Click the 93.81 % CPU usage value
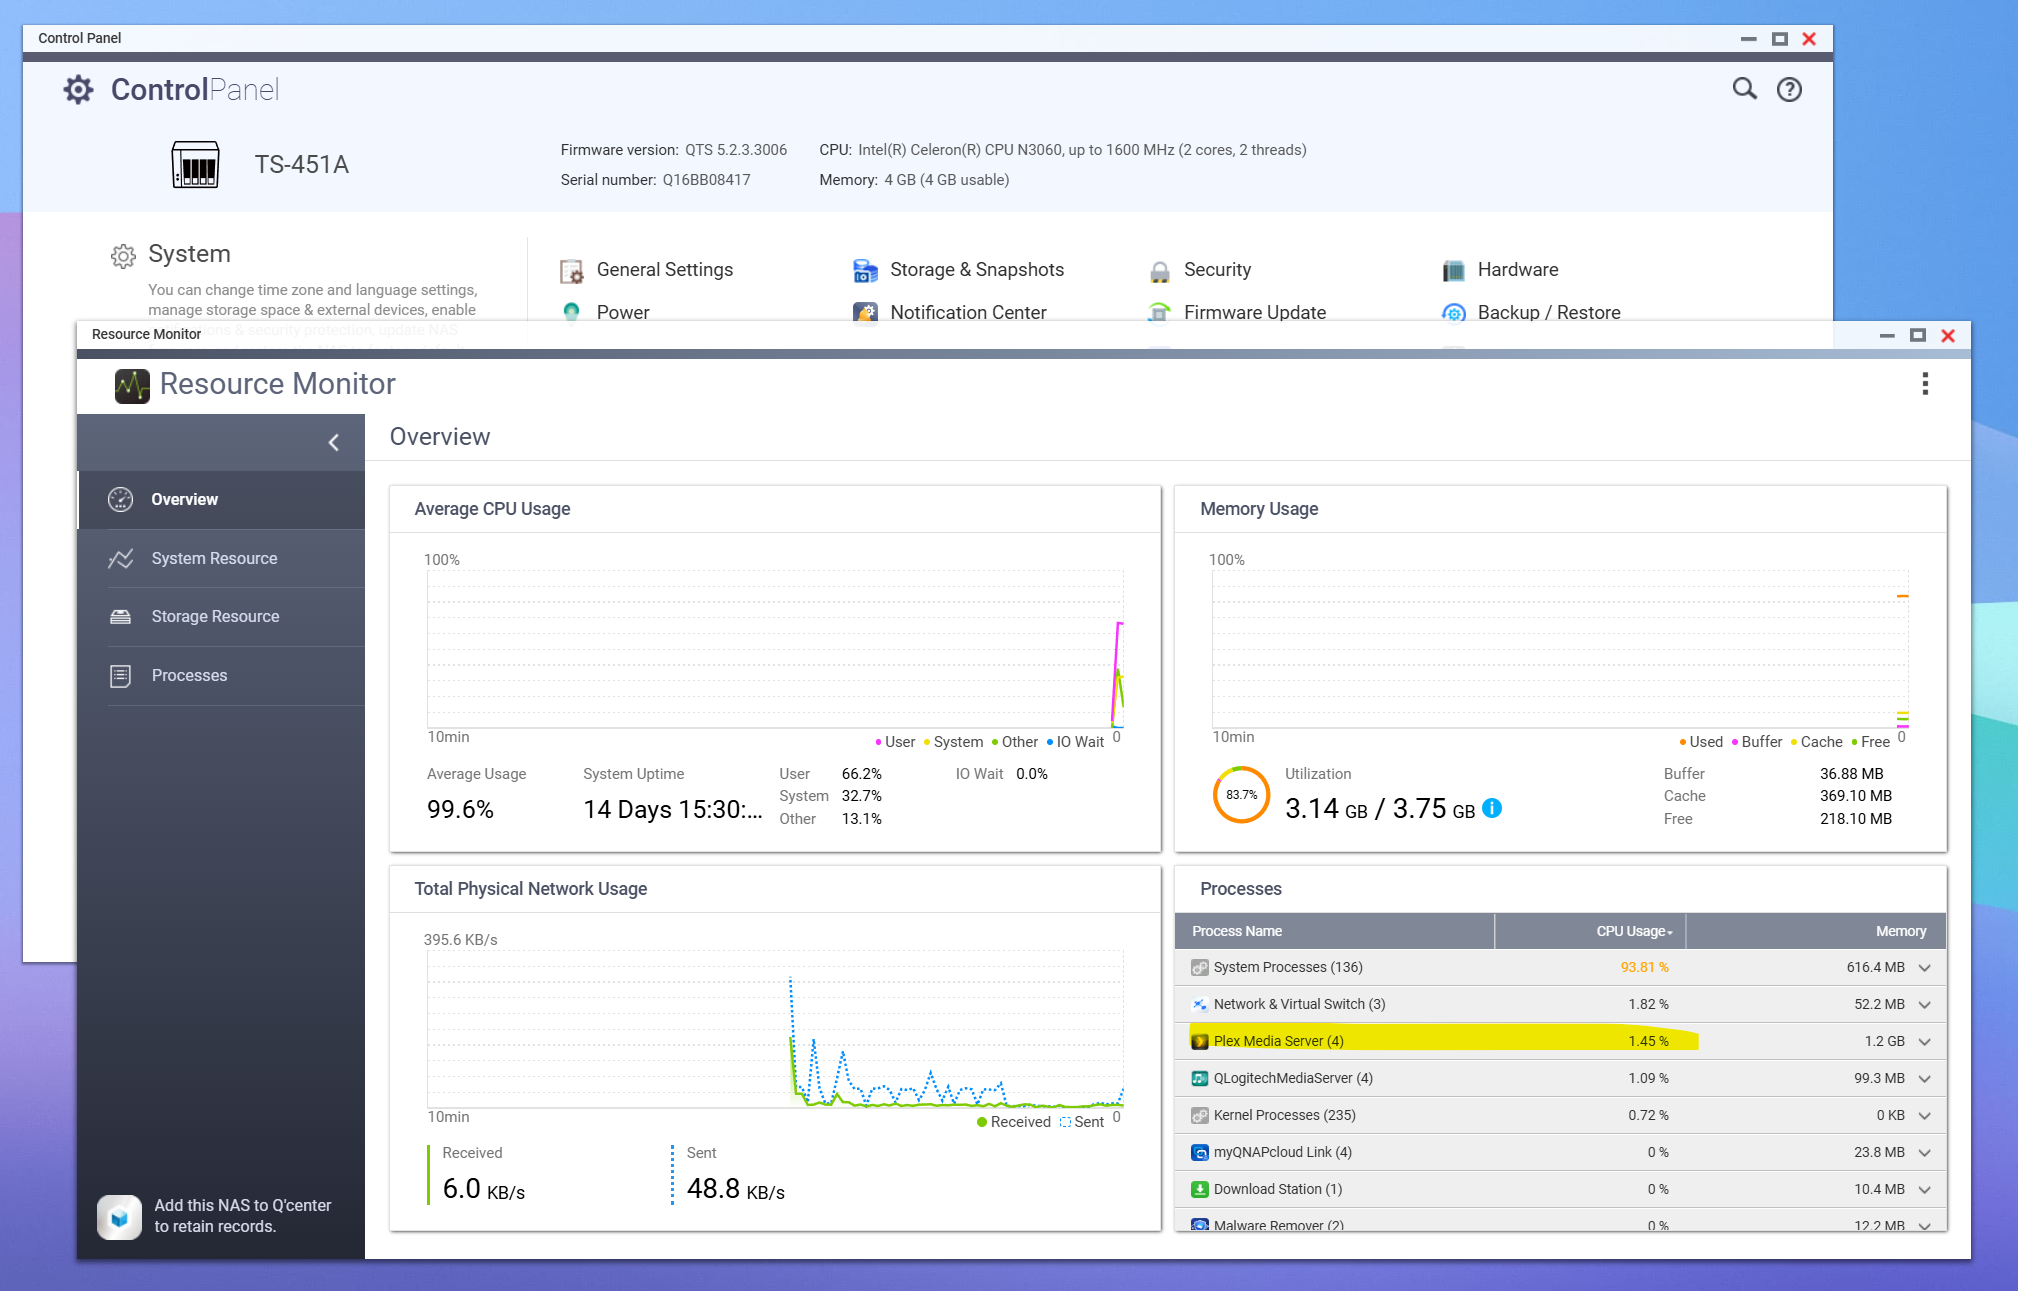 click(x=1644, y=967)
